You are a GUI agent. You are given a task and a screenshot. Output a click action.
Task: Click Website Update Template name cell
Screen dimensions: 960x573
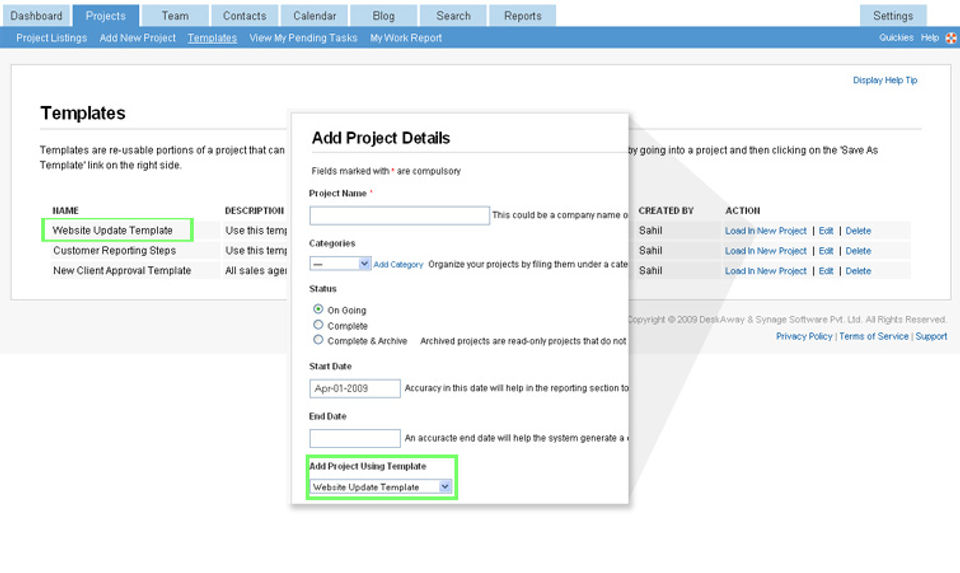[x=113, y=230]
